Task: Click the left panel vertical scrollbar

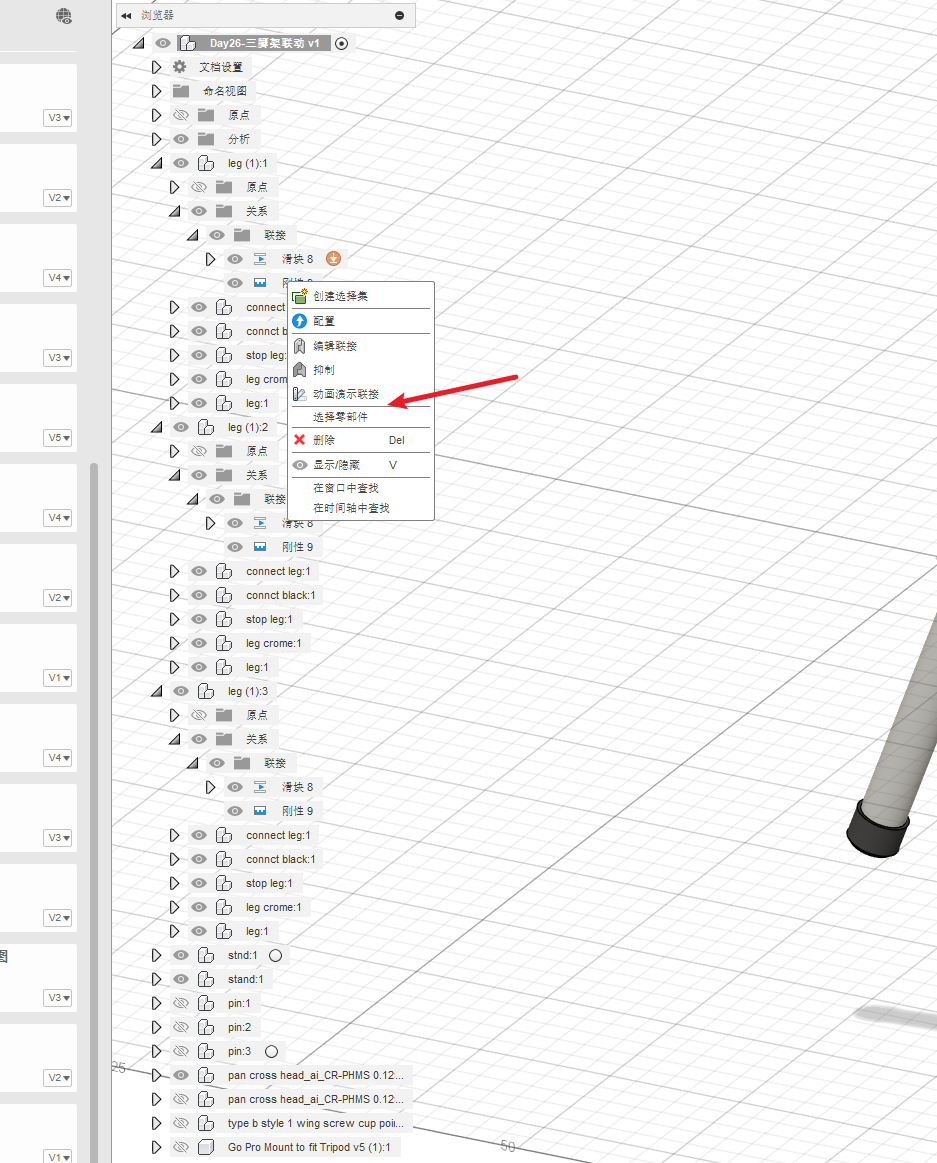Action: tap(94, 700)
